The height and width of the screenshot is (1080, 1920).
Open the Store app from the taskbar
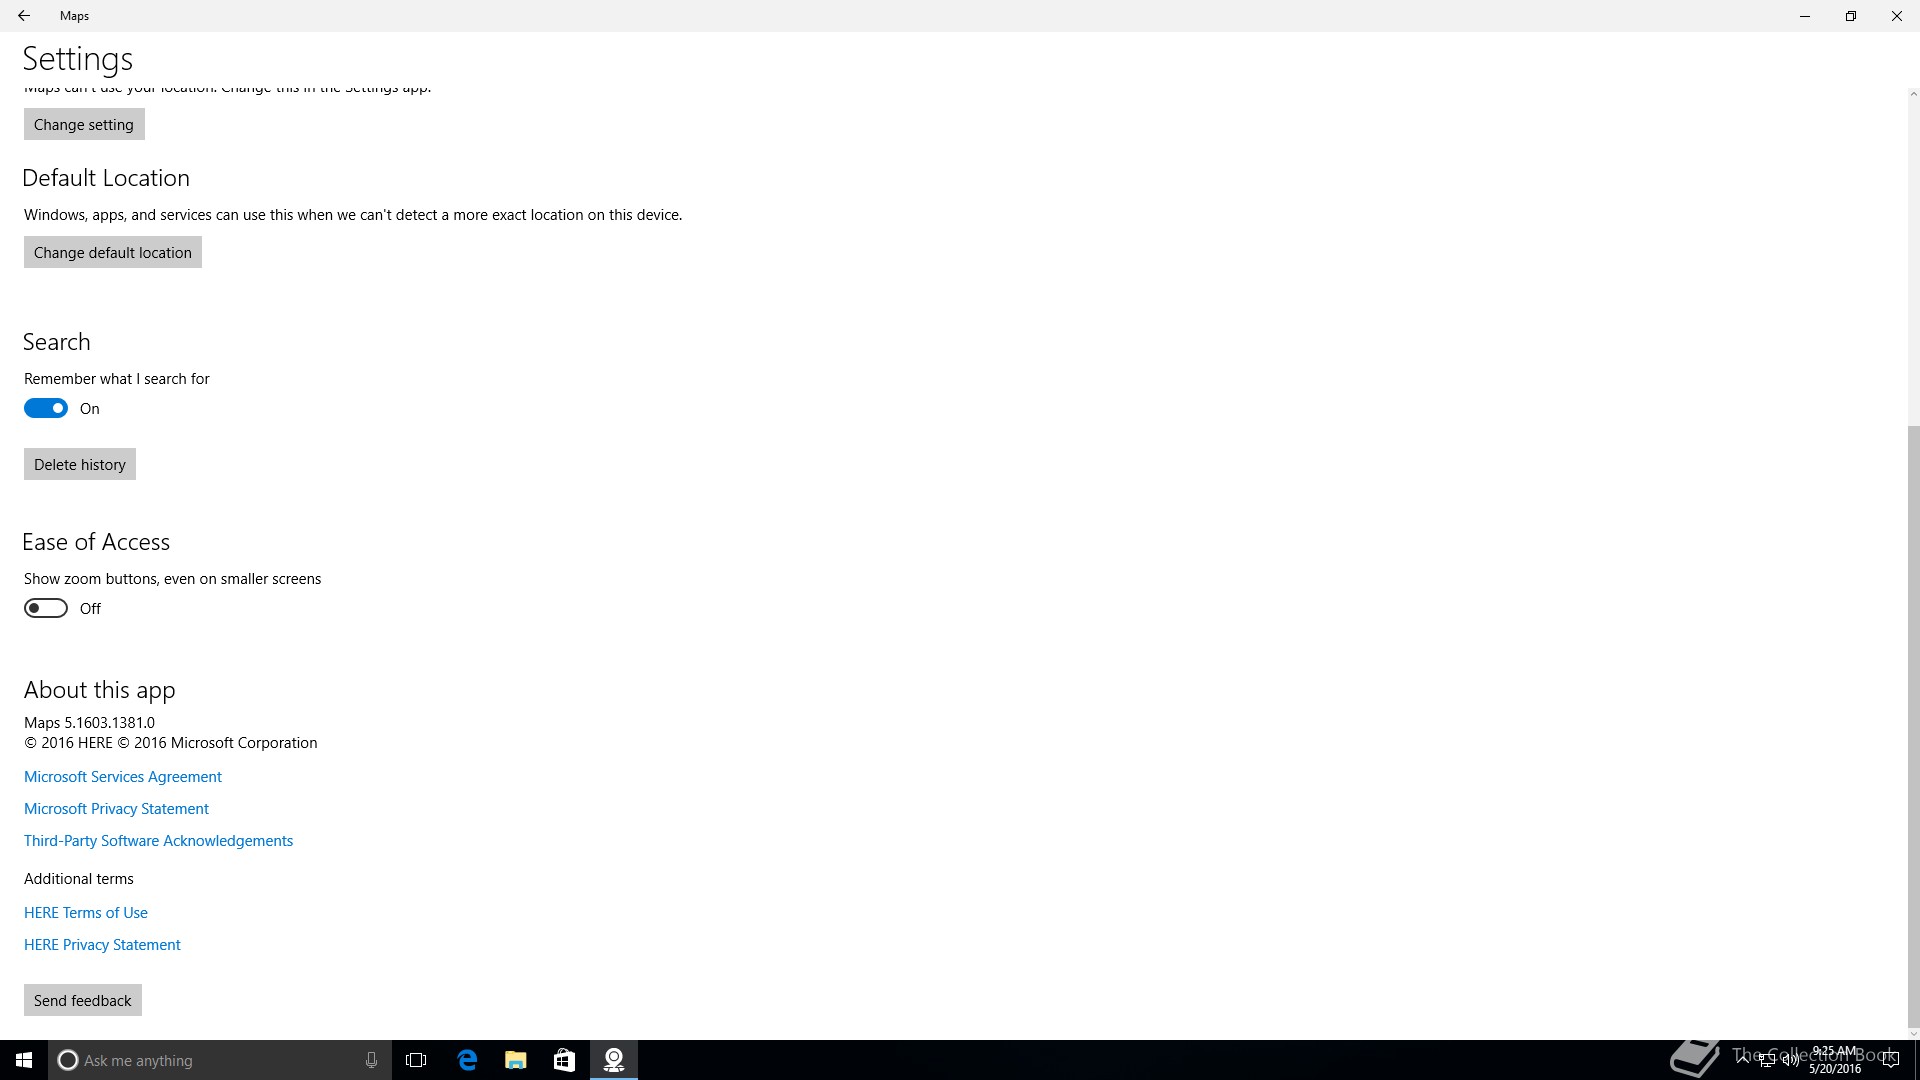564,1060
